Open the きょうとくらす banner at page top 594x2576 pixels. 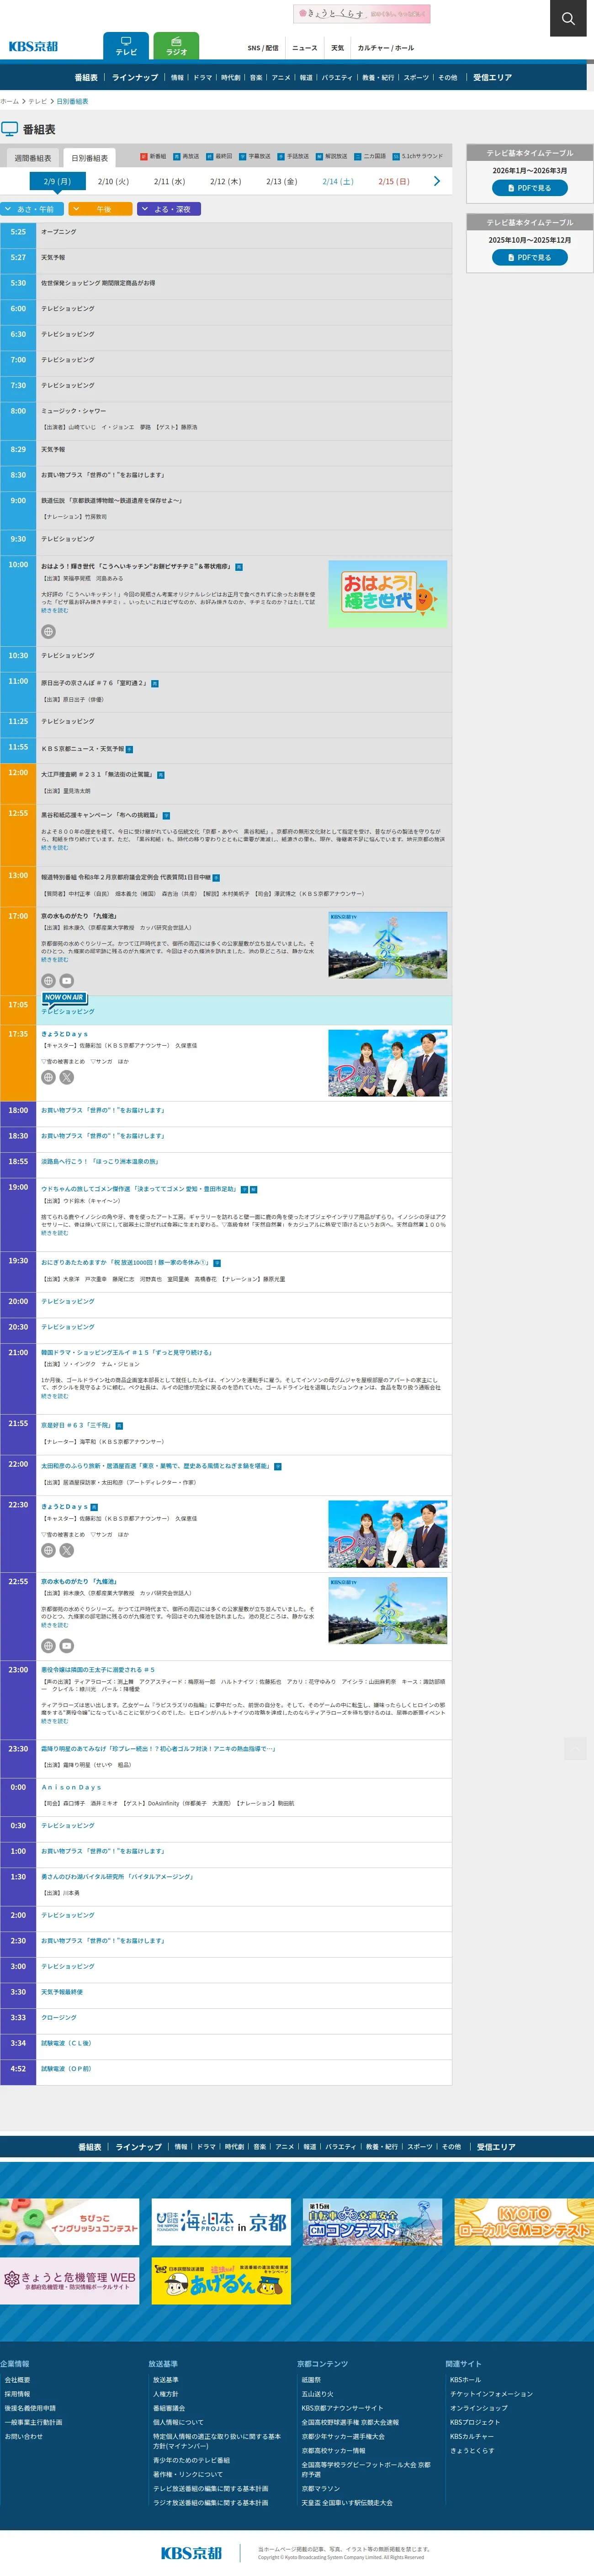point(361,14)
